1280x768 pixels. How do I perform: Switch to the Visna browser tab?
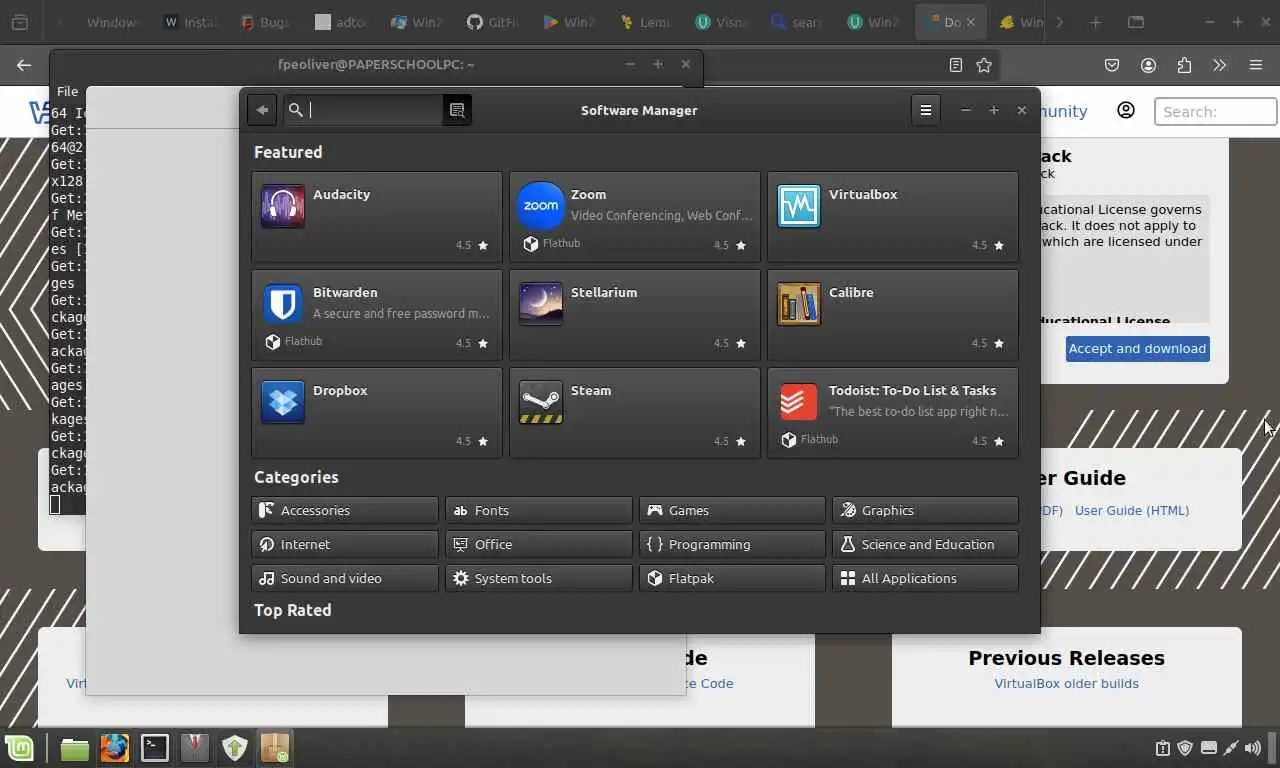pyautogui.click(x=723, y=22)
